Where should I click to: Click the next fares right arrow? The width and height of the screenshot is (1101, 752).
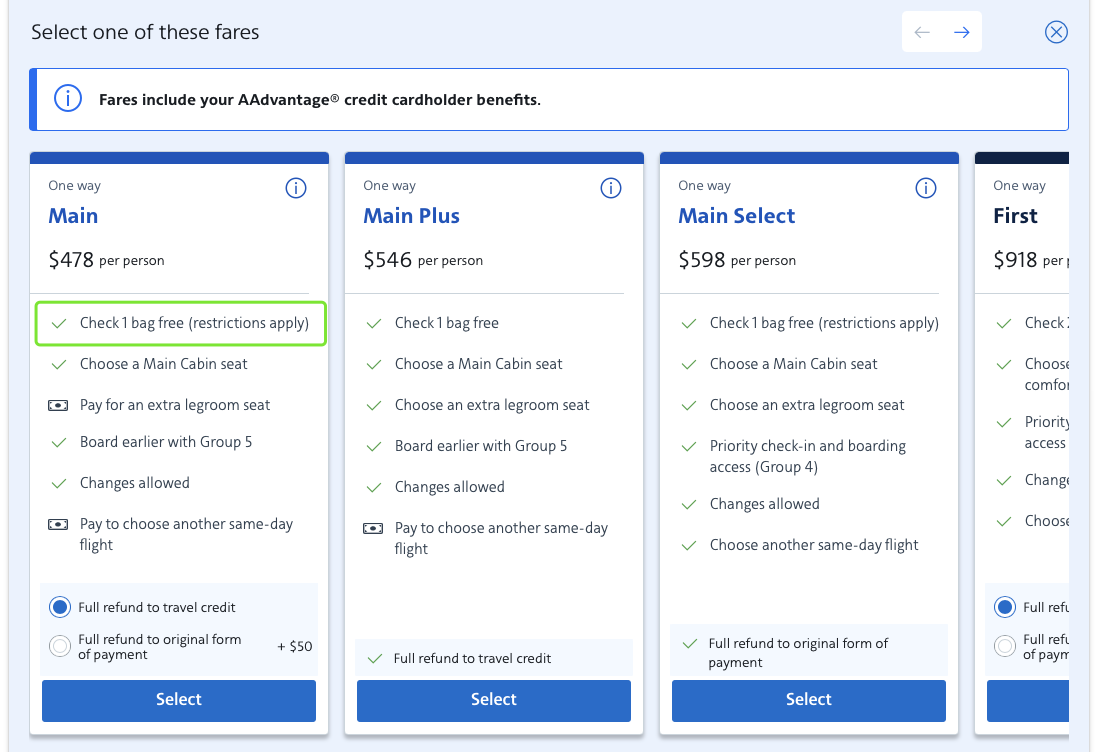coord(961,32)
